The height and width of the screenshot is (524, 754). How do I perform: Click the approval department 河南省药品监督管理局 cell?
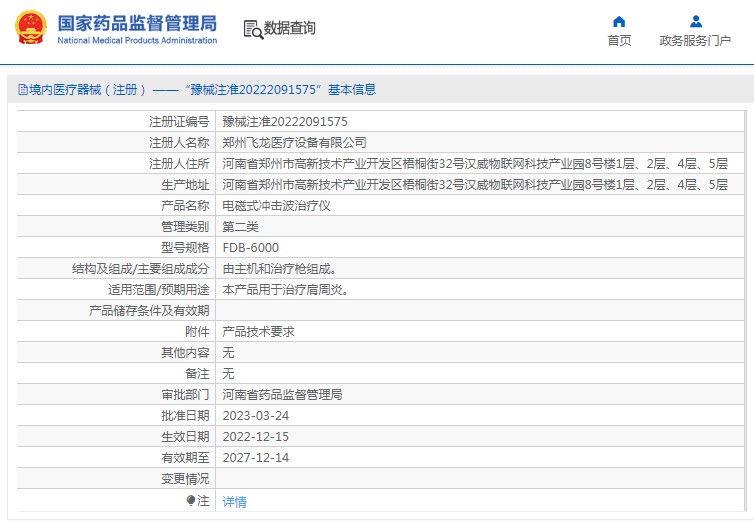coord(282,394)
